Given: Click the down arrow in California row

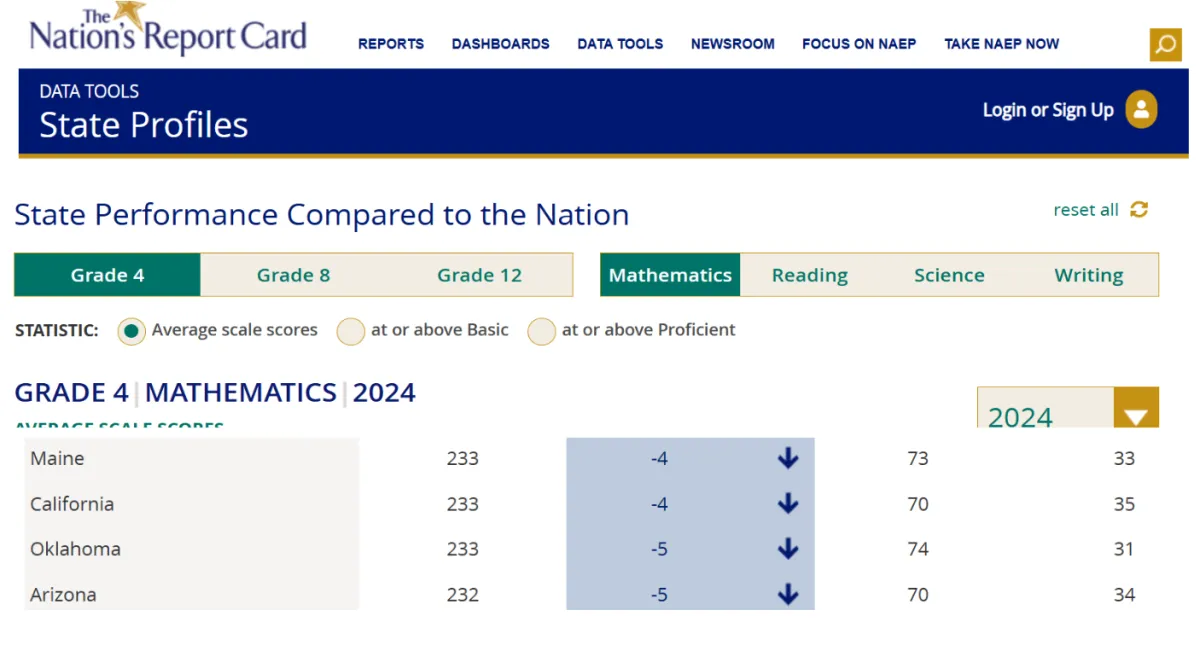Looking at the screenshot, I should click(788, 504).
